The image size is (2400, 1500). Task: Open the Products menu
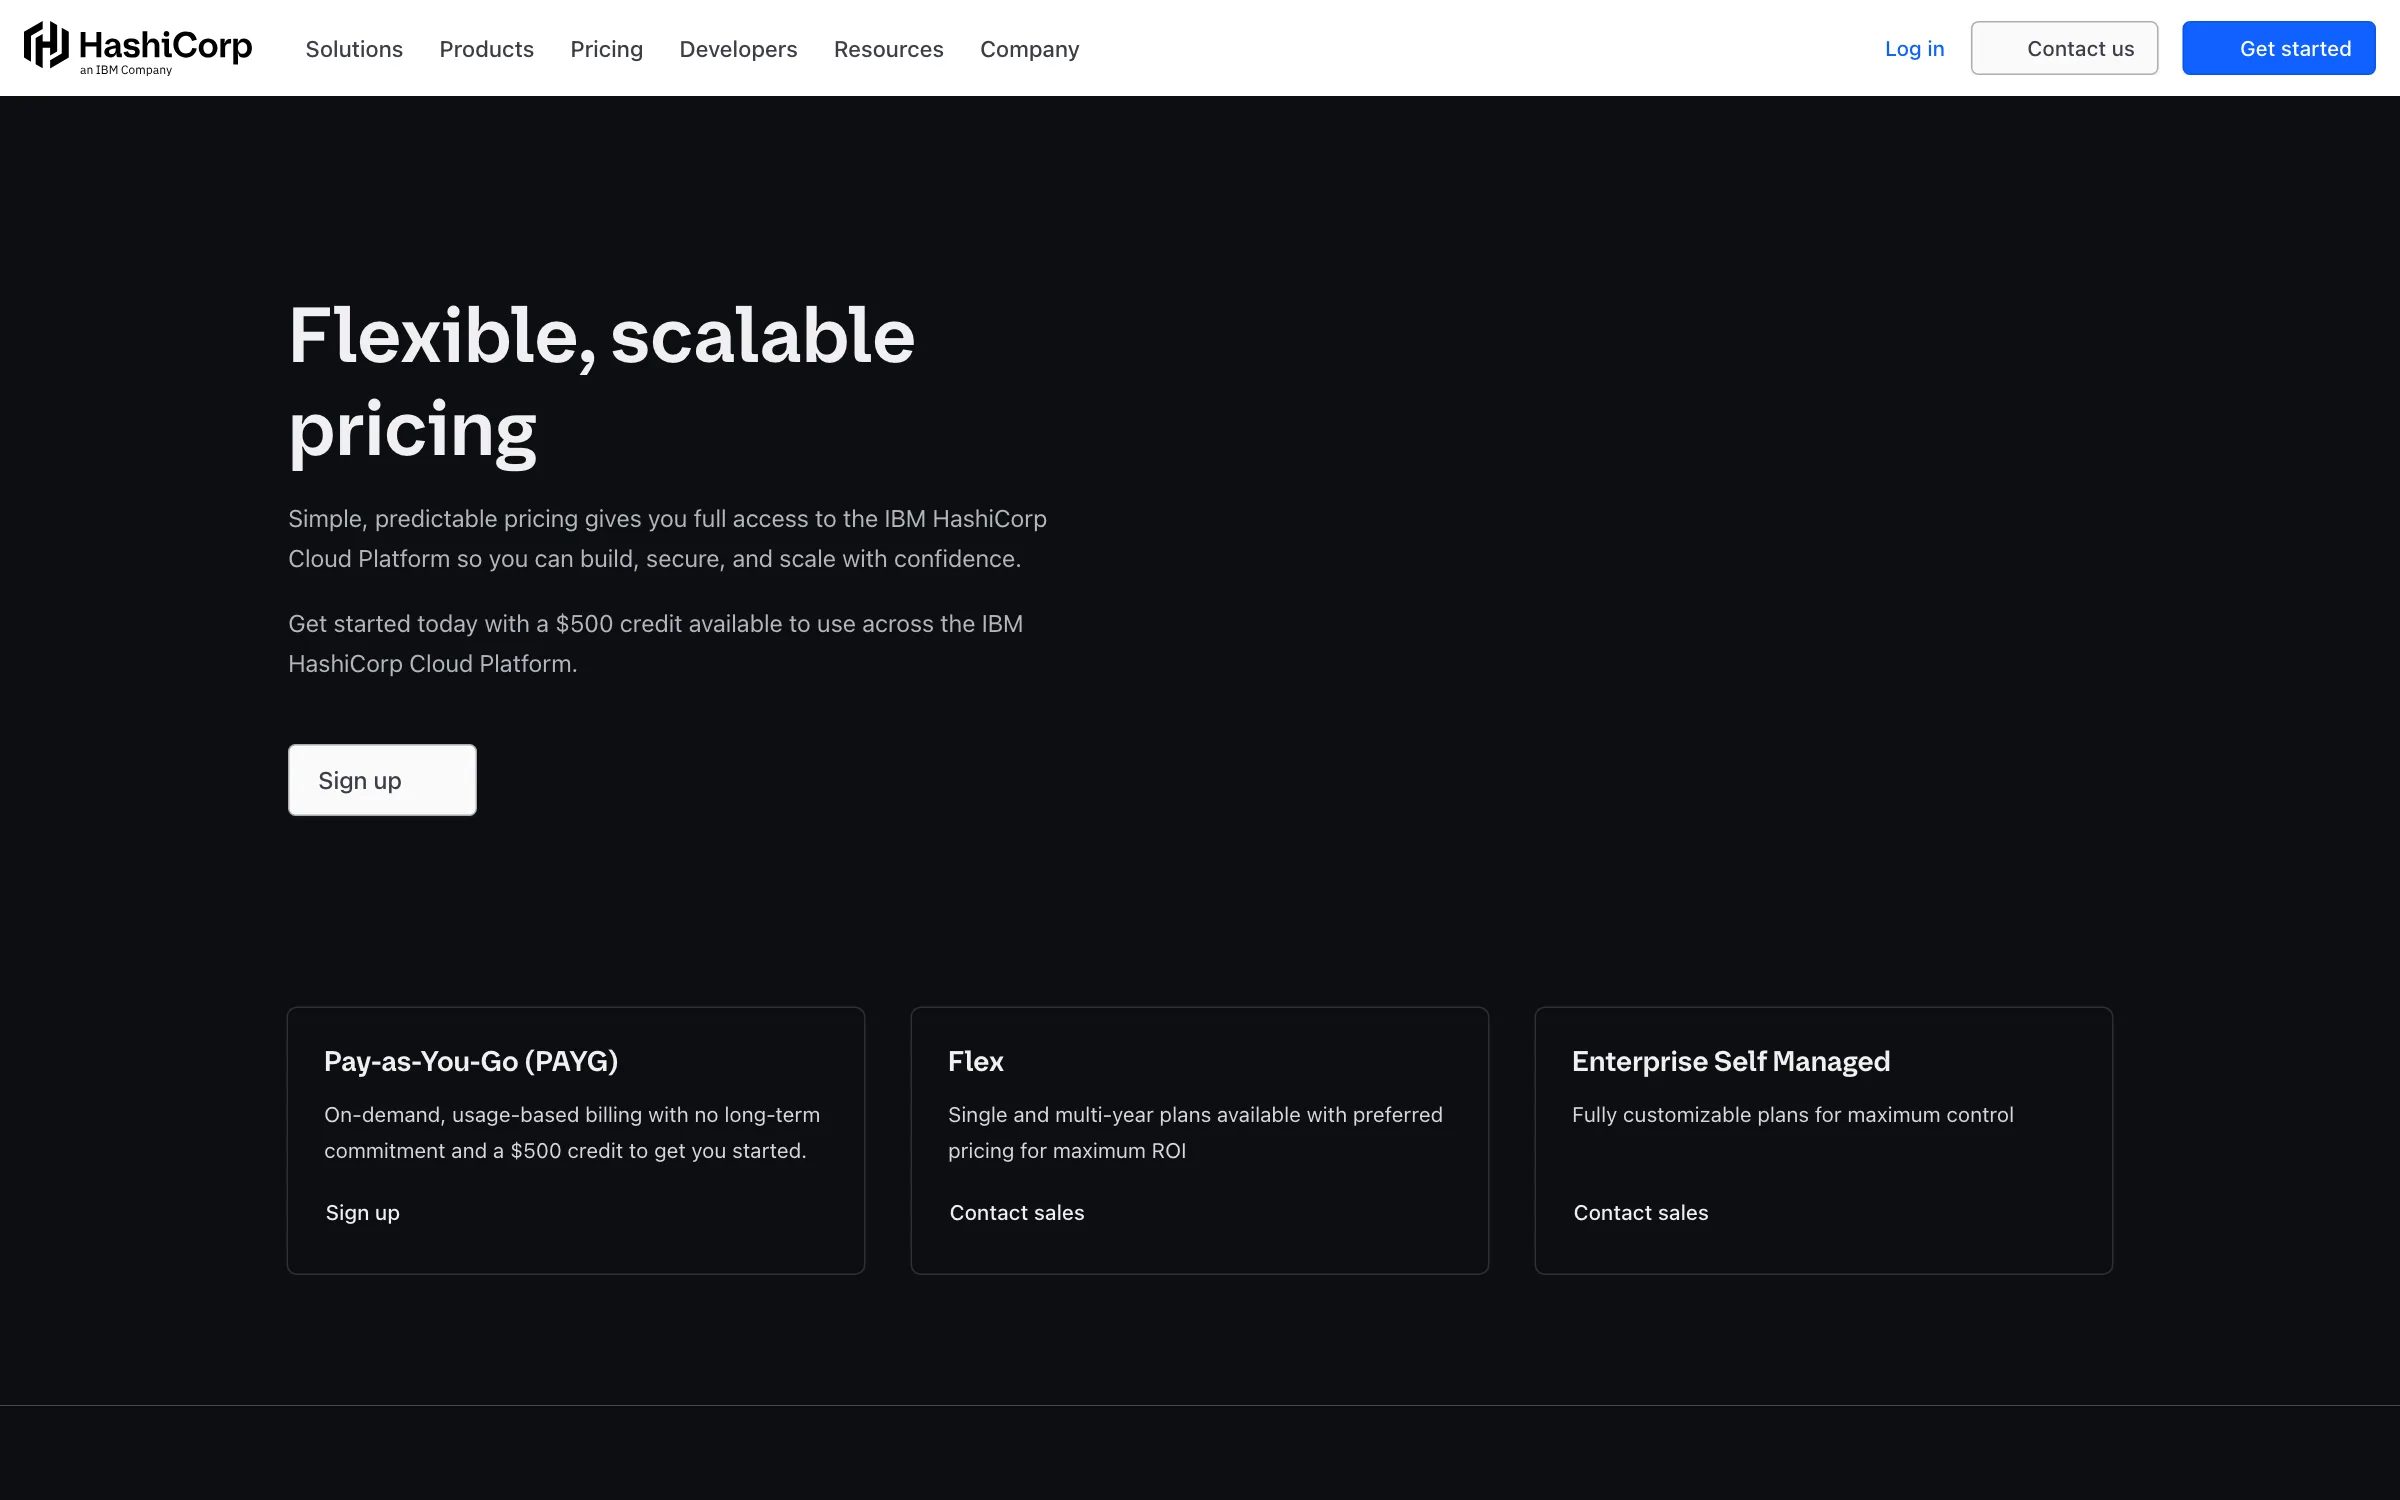[x=486, y=49]
